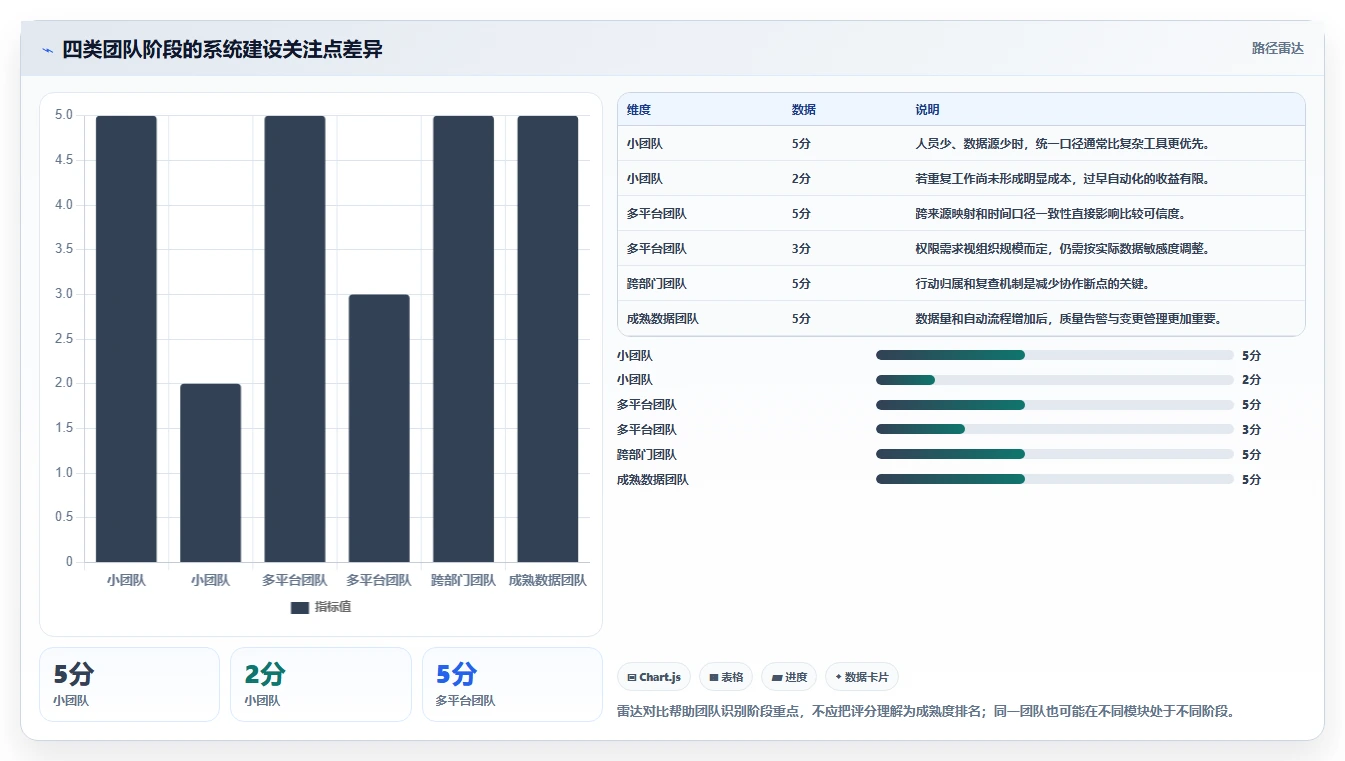
Task: Click the progress bar ending with 3分
Action: tap(1054, 429)
